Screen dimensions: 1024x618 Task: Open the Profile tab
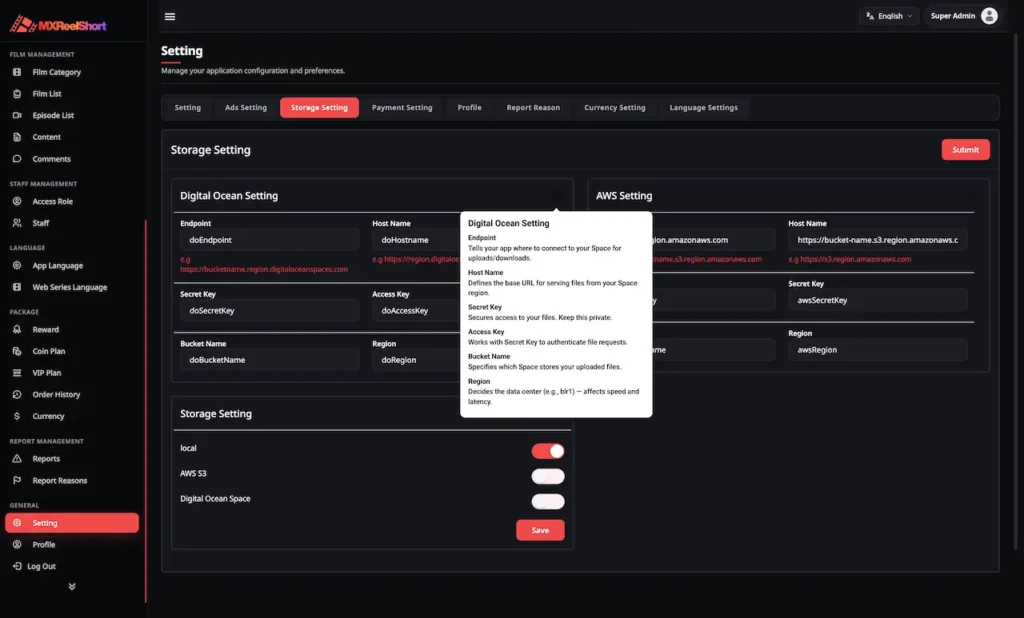coord(469,107)
